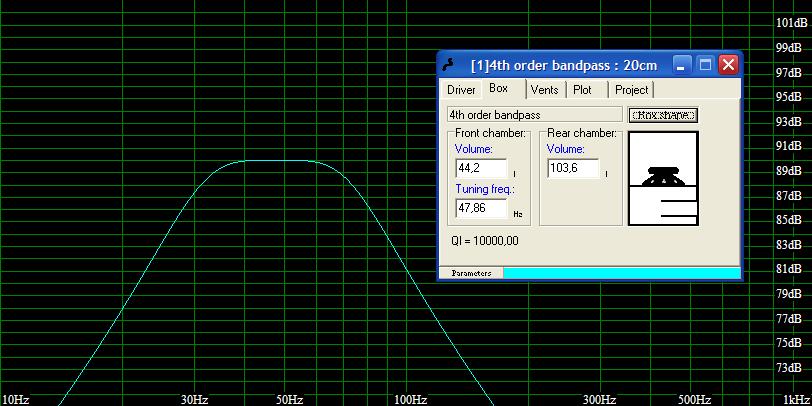Click the 95dB scale label
812x406 pixels.
pos(791,97)
